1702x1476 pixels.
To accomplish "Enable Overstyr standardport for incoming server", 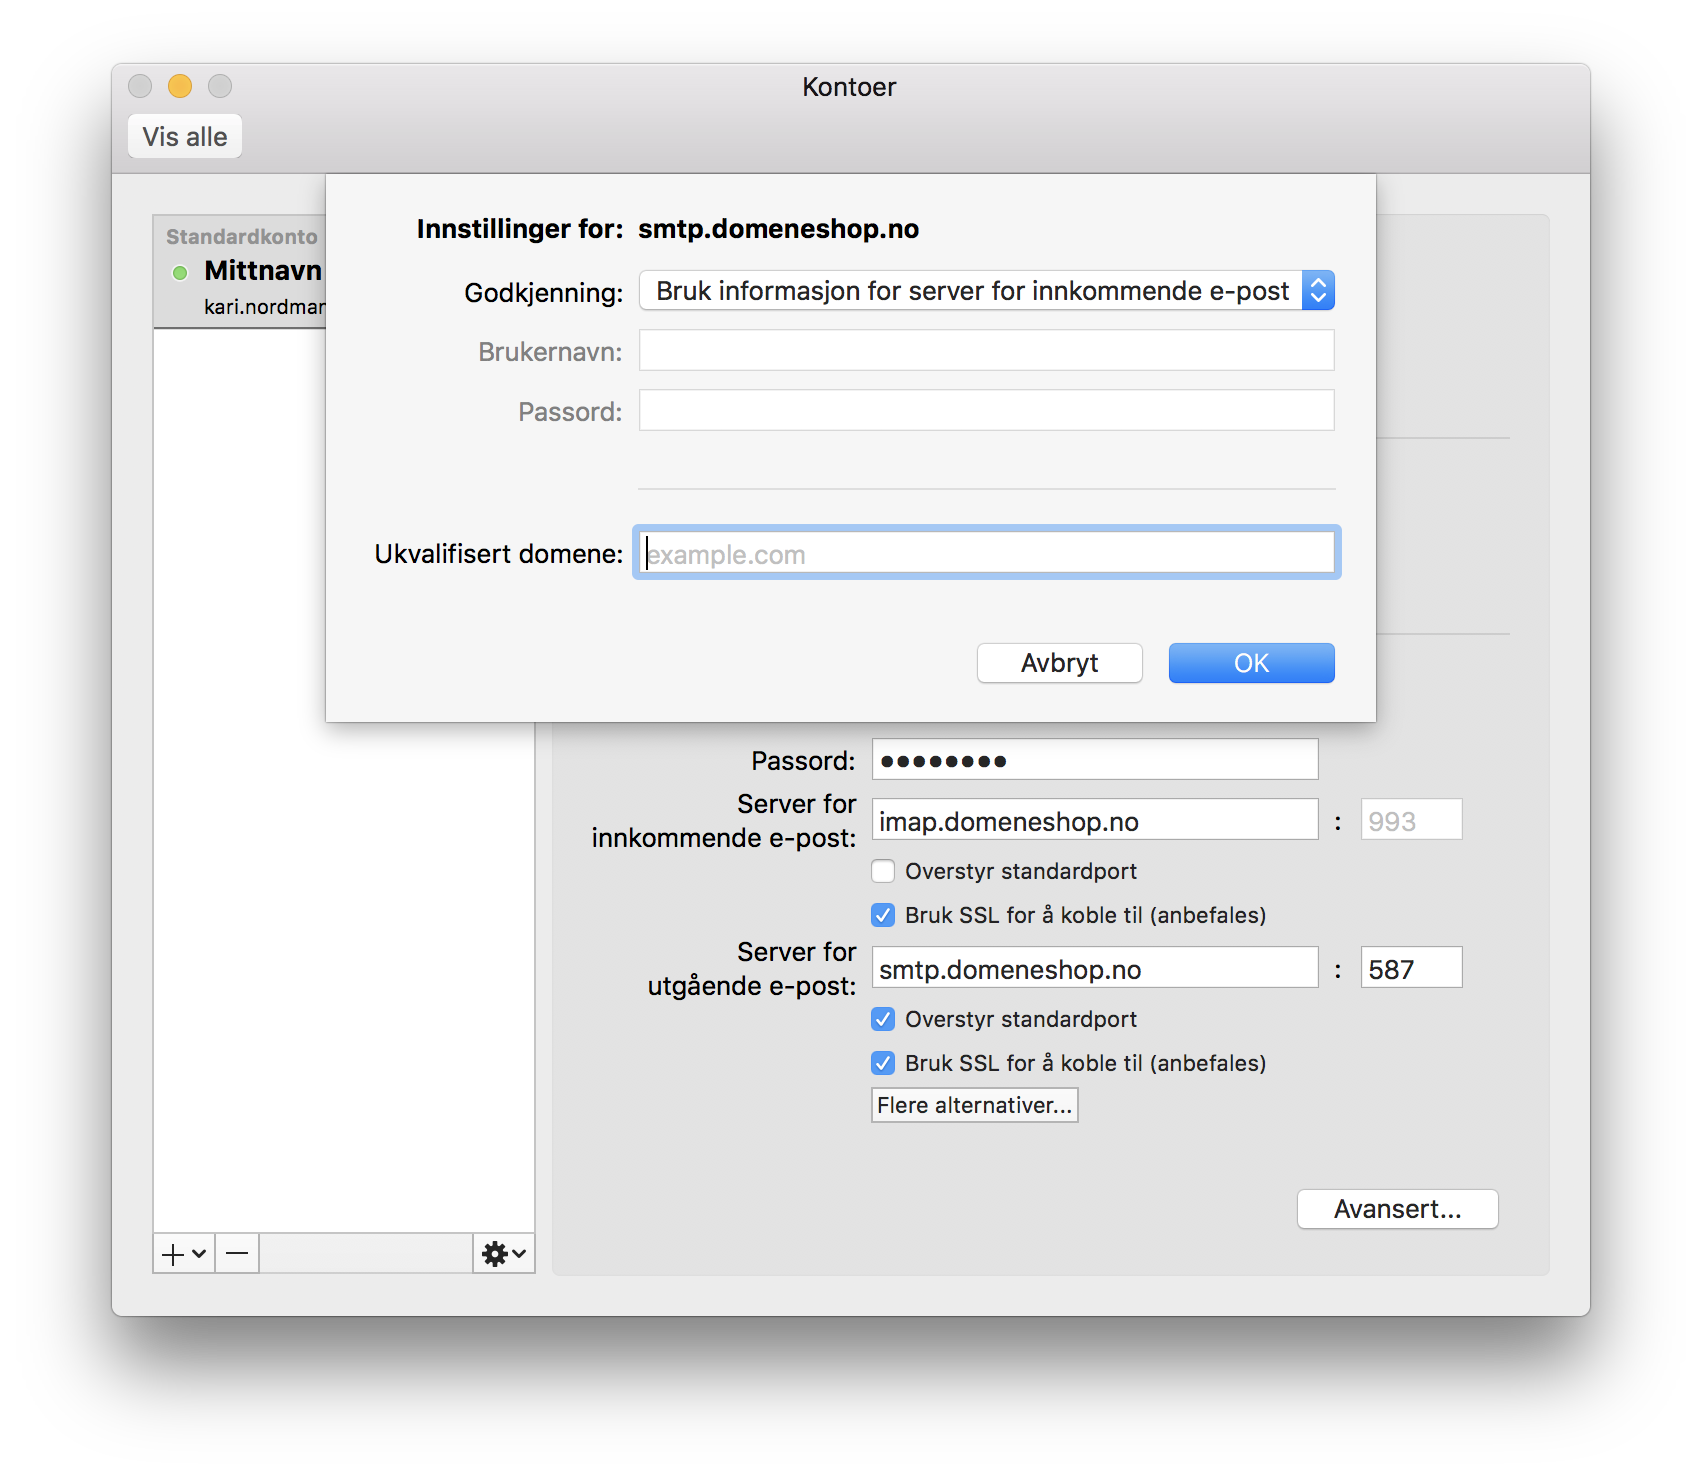I will (x=883, y=871).
